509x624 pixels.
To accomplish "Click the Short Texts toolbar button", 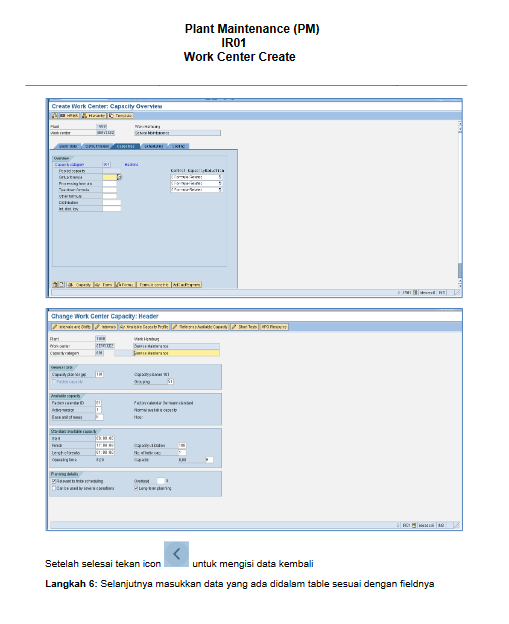I will click(244, 327).
